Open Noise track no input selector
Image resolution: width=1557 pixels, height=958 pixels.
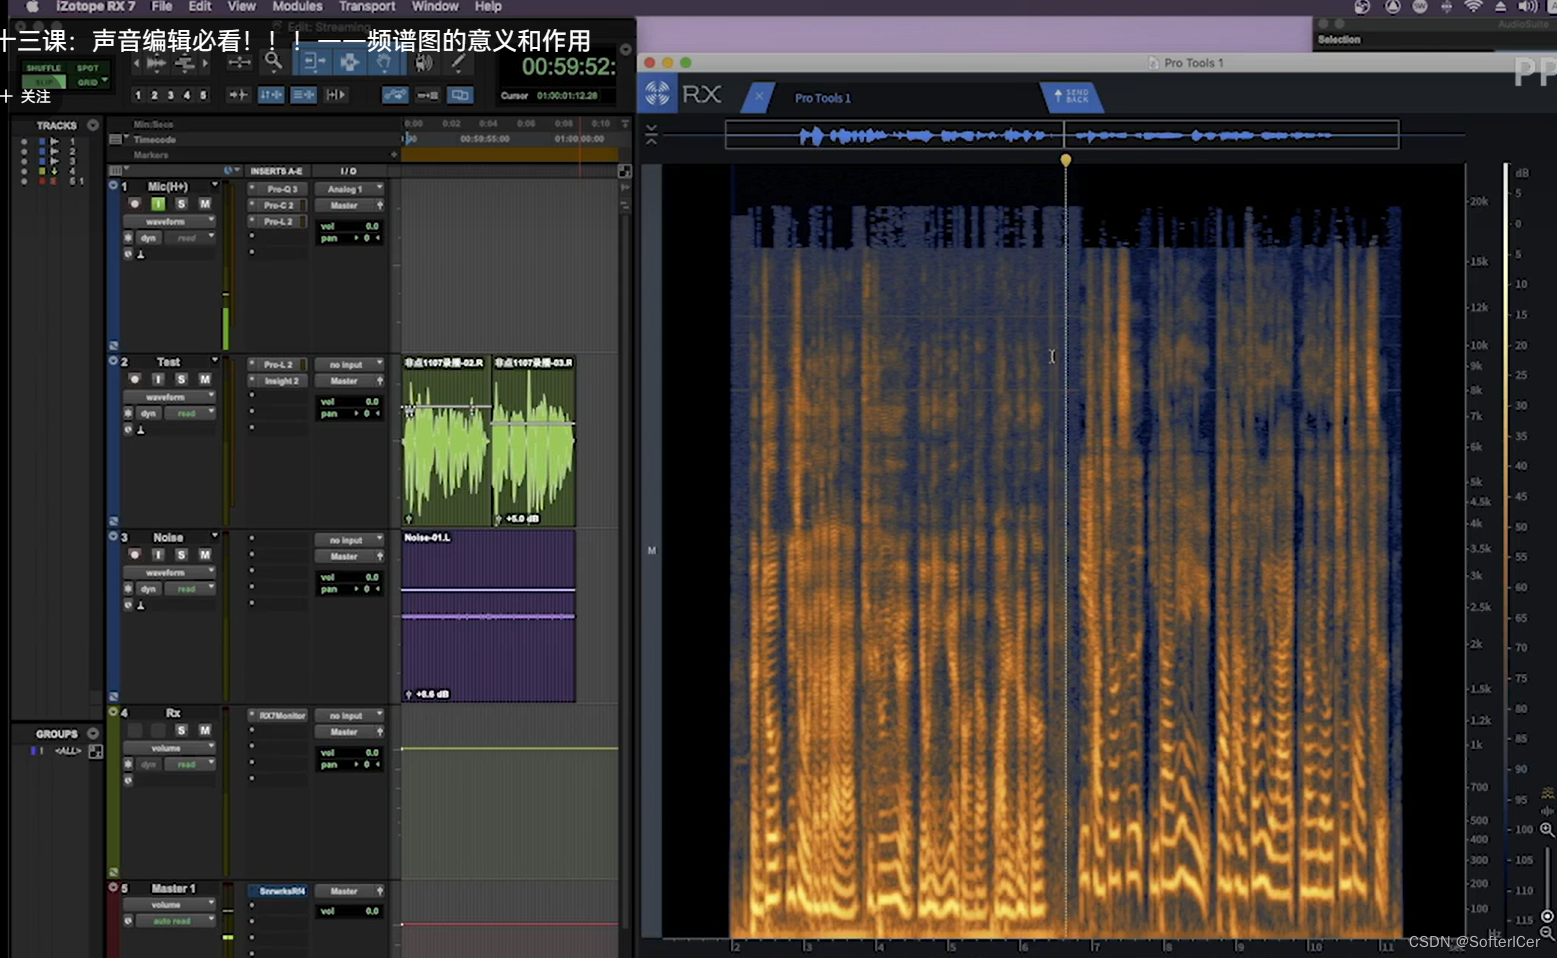pos(350,540)
